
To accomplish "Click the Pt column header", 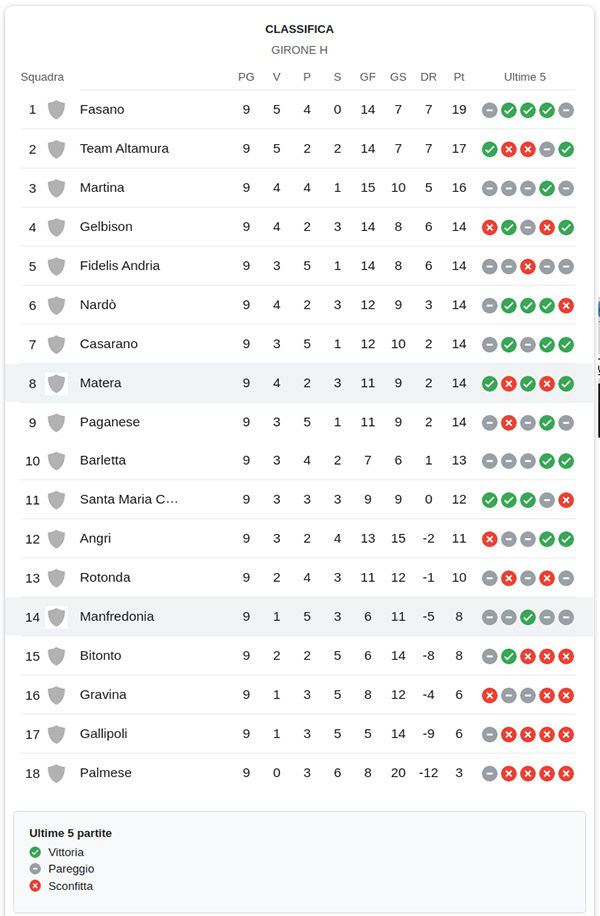I will click(459, 77).
